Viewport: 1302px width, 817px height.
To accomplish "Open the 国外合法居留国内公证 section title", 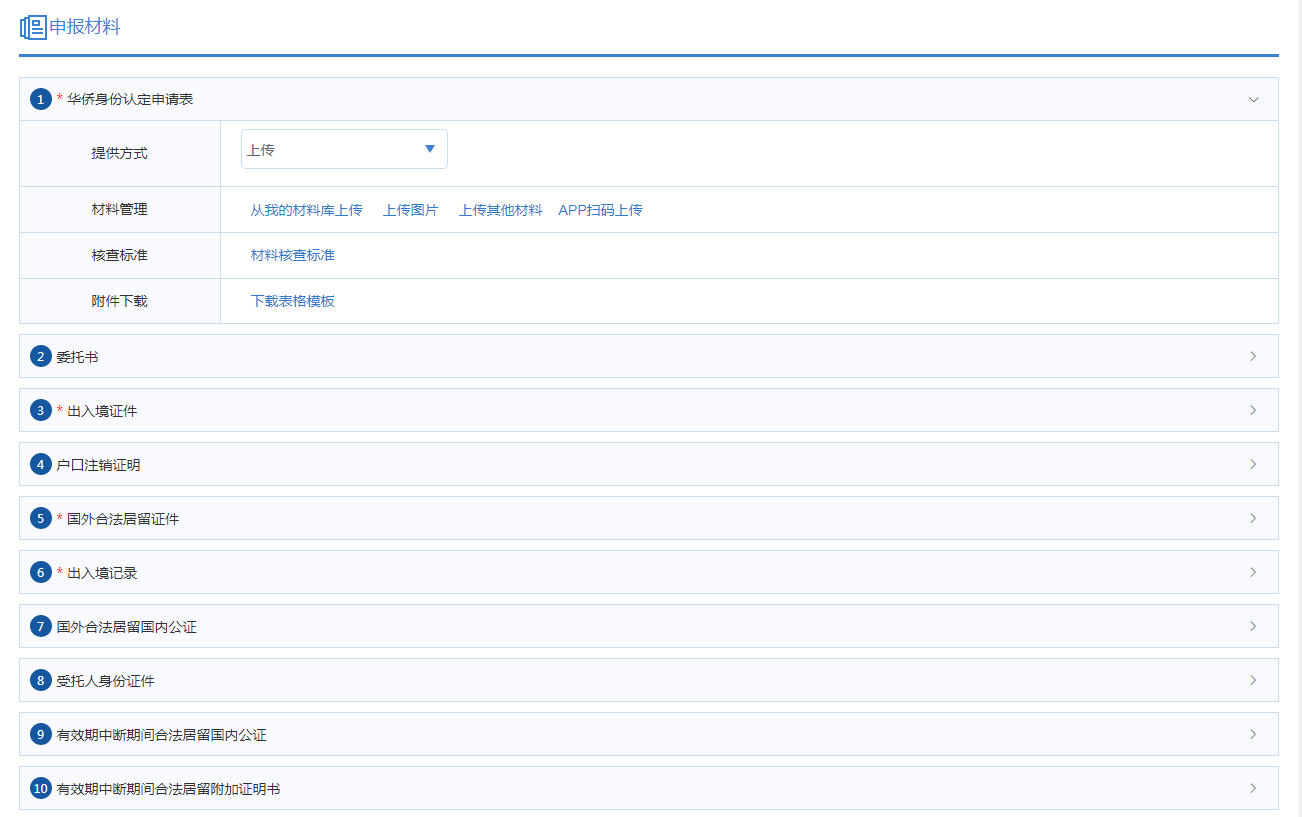I will click(x=126, y=627).
